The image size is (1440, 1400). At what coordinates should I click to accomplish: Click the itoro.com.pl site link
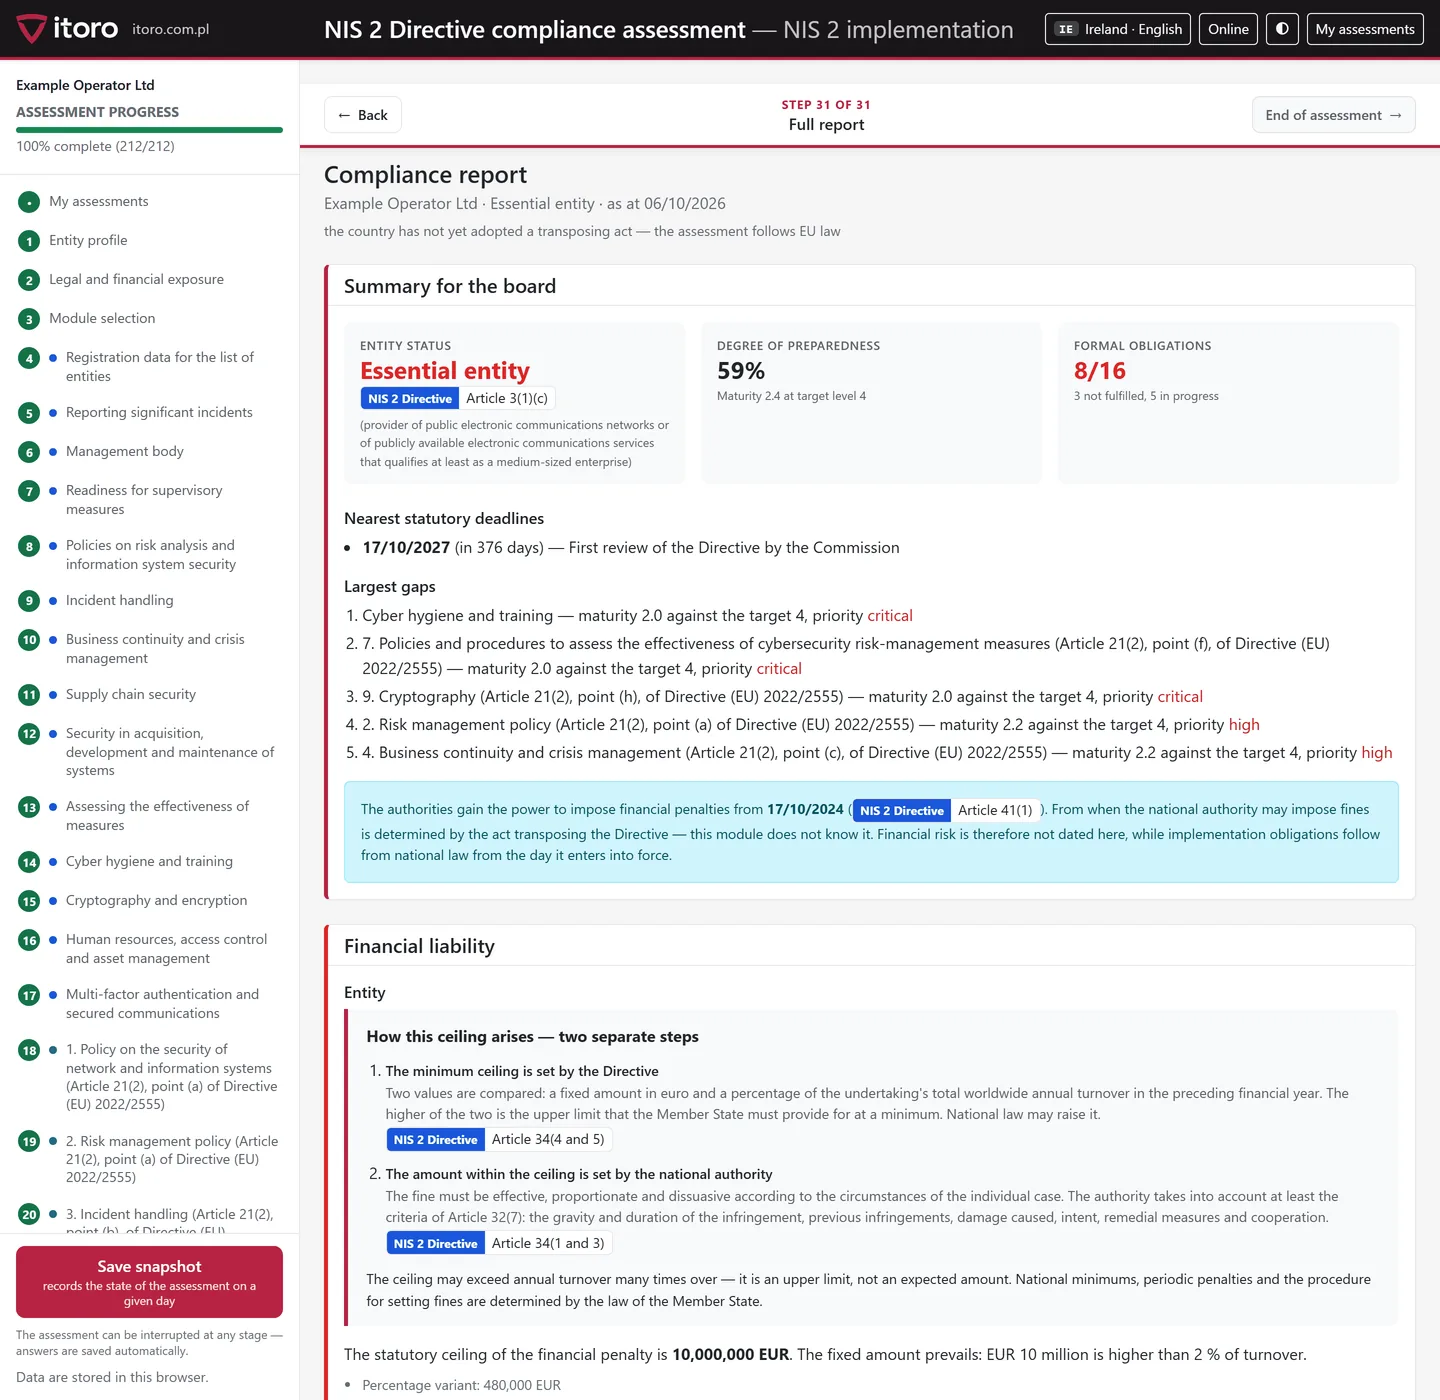[x=171, y=29]
